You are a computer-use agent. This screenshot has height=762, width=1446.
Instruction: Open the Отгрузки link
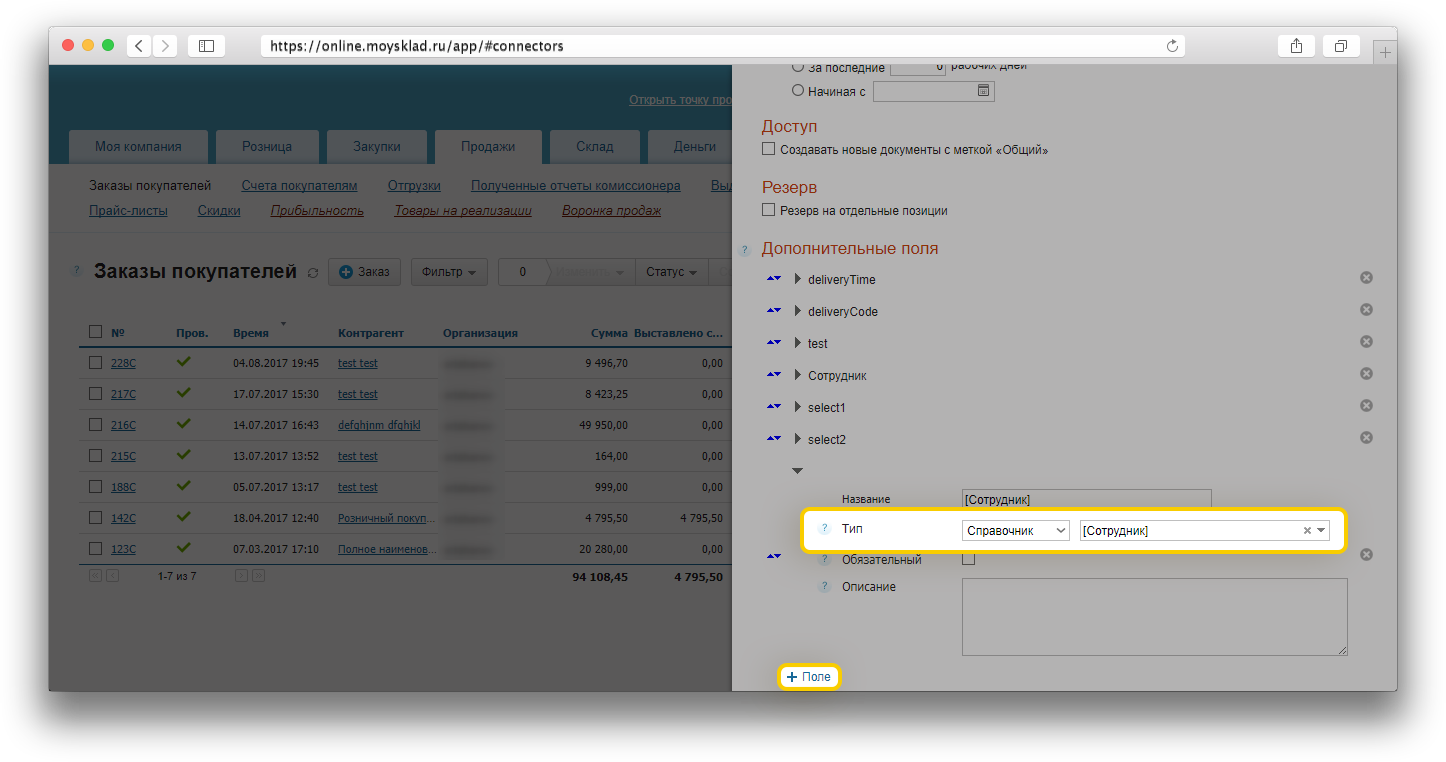pos(414,186)
